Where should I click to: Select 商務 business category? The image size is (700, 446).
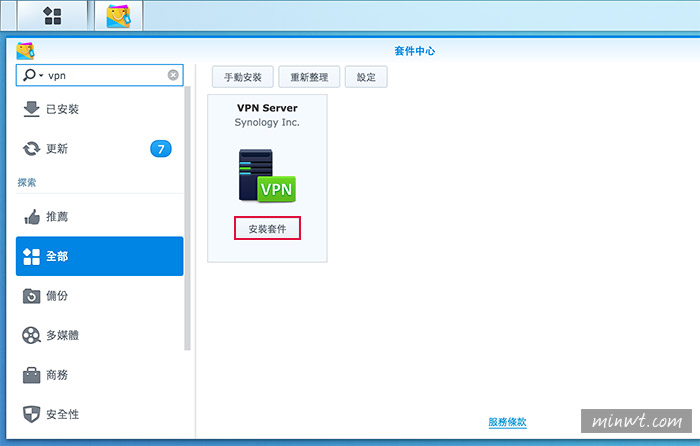click(x=100, y=375)
